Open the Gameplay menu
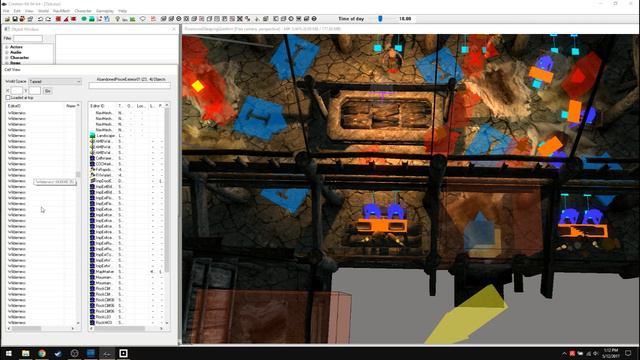640x360 pixels. (x=105, y=11)
